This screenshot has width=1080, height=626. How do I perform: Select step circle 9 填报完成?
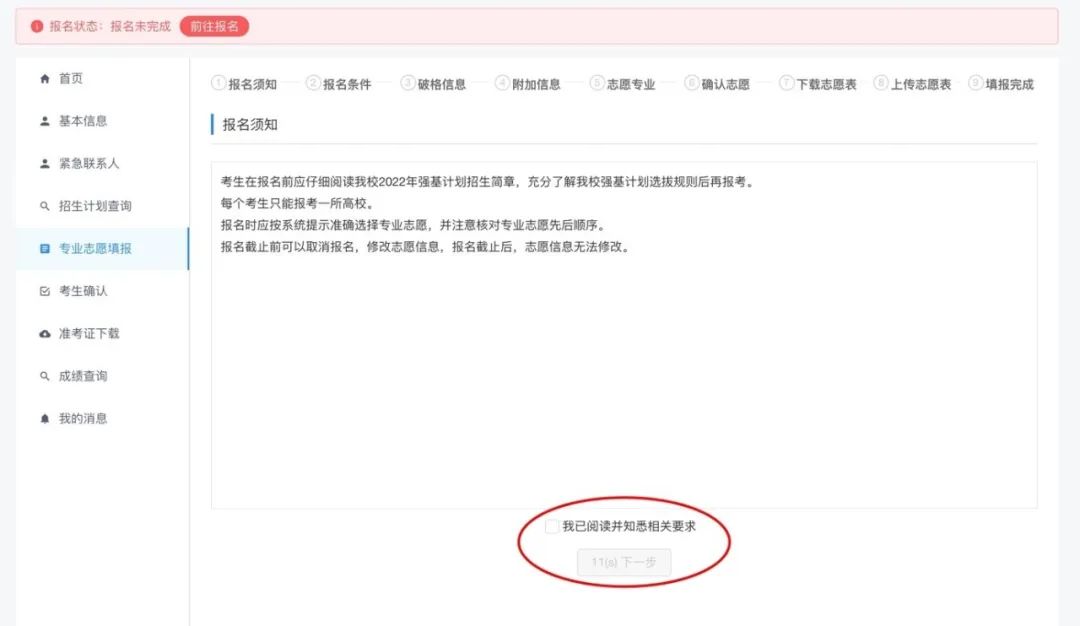pos(975,83)
